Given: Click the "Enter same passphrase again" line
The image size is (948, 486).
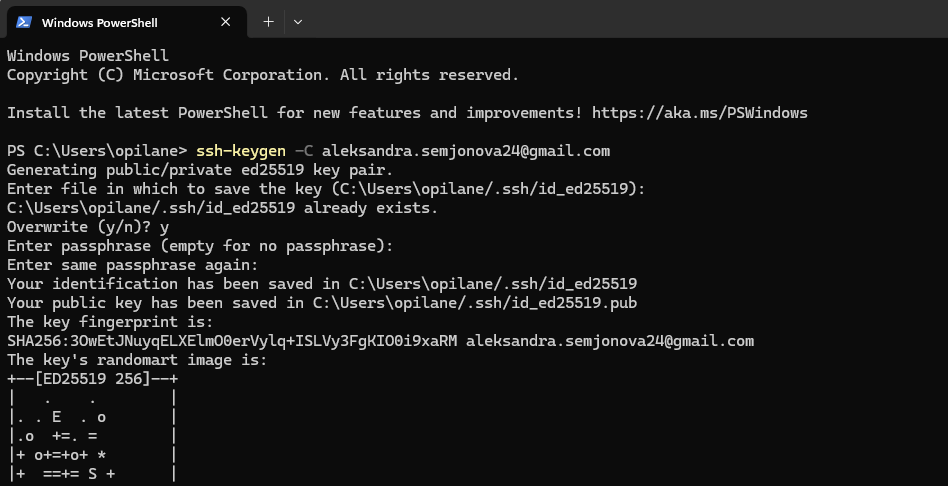Looking at the screenshot, I should (x=132, y=265).
